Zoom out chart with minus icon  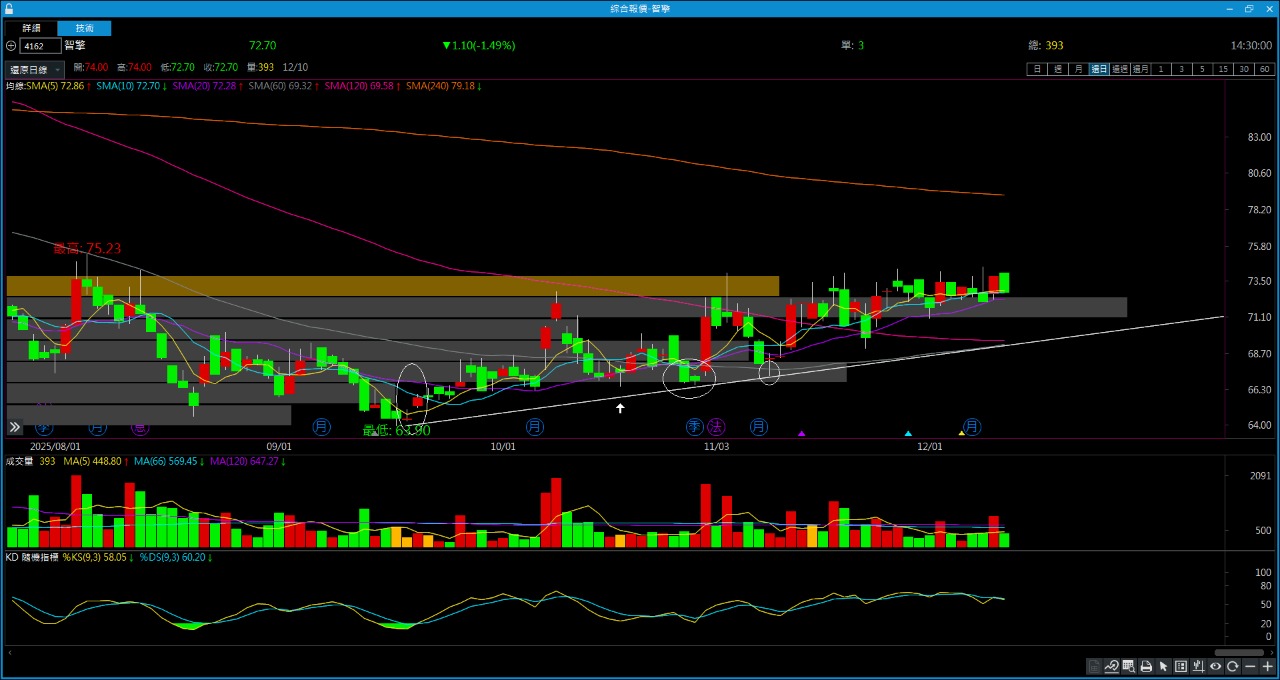point(1251,667)
